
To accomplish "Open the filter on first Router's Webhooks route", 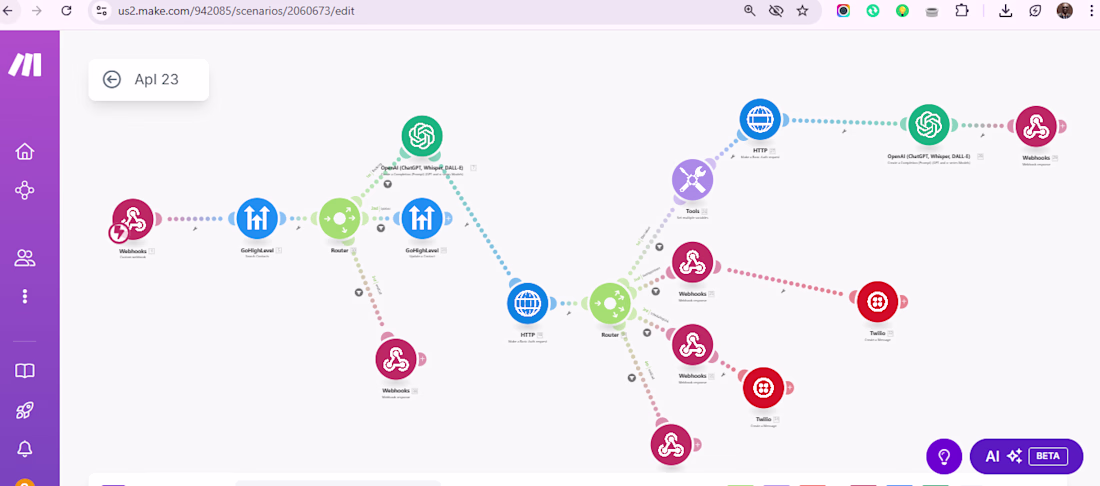I will (358, 292).
